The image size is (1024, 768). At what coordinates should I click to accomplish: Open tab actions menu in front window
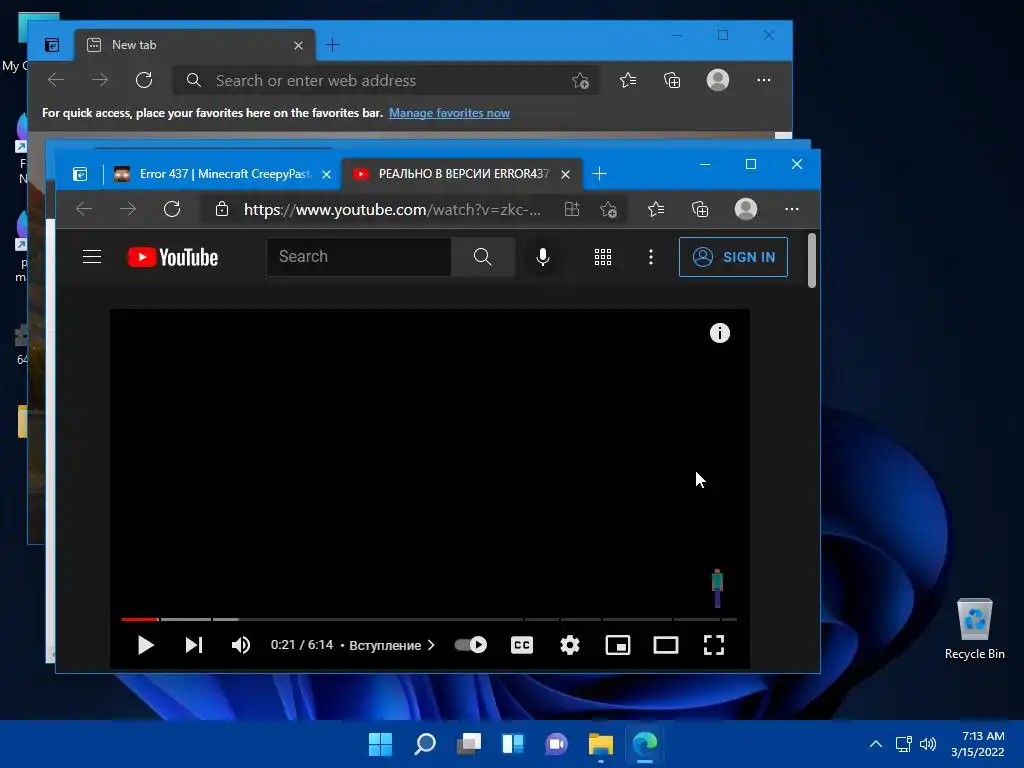tap(80, 174)
